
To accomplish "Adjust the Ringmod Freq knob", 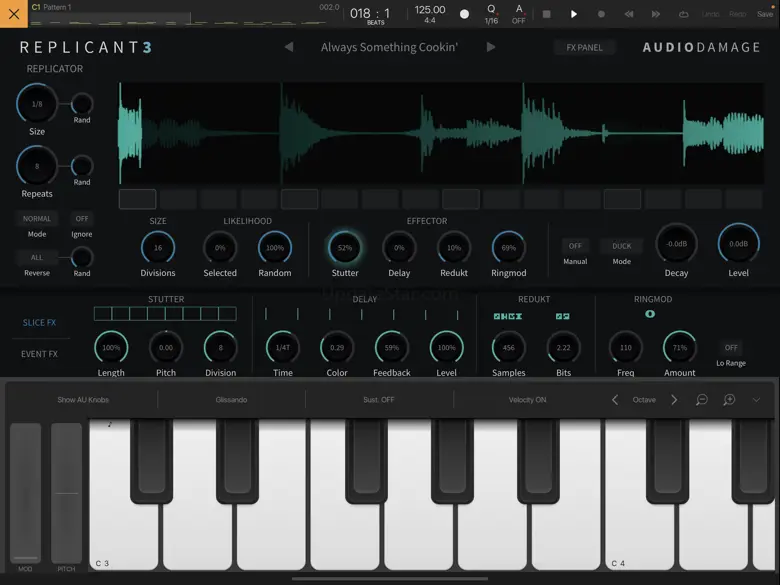I will pos(625,347).
